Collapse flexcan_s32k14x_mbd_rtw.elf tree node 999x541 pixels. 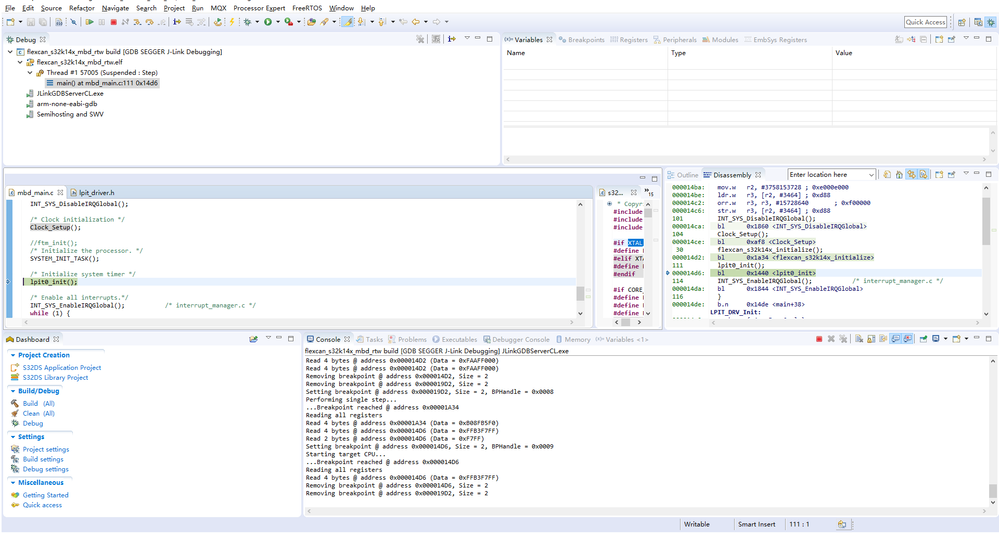pyautogui.click(x=20, y=62)
